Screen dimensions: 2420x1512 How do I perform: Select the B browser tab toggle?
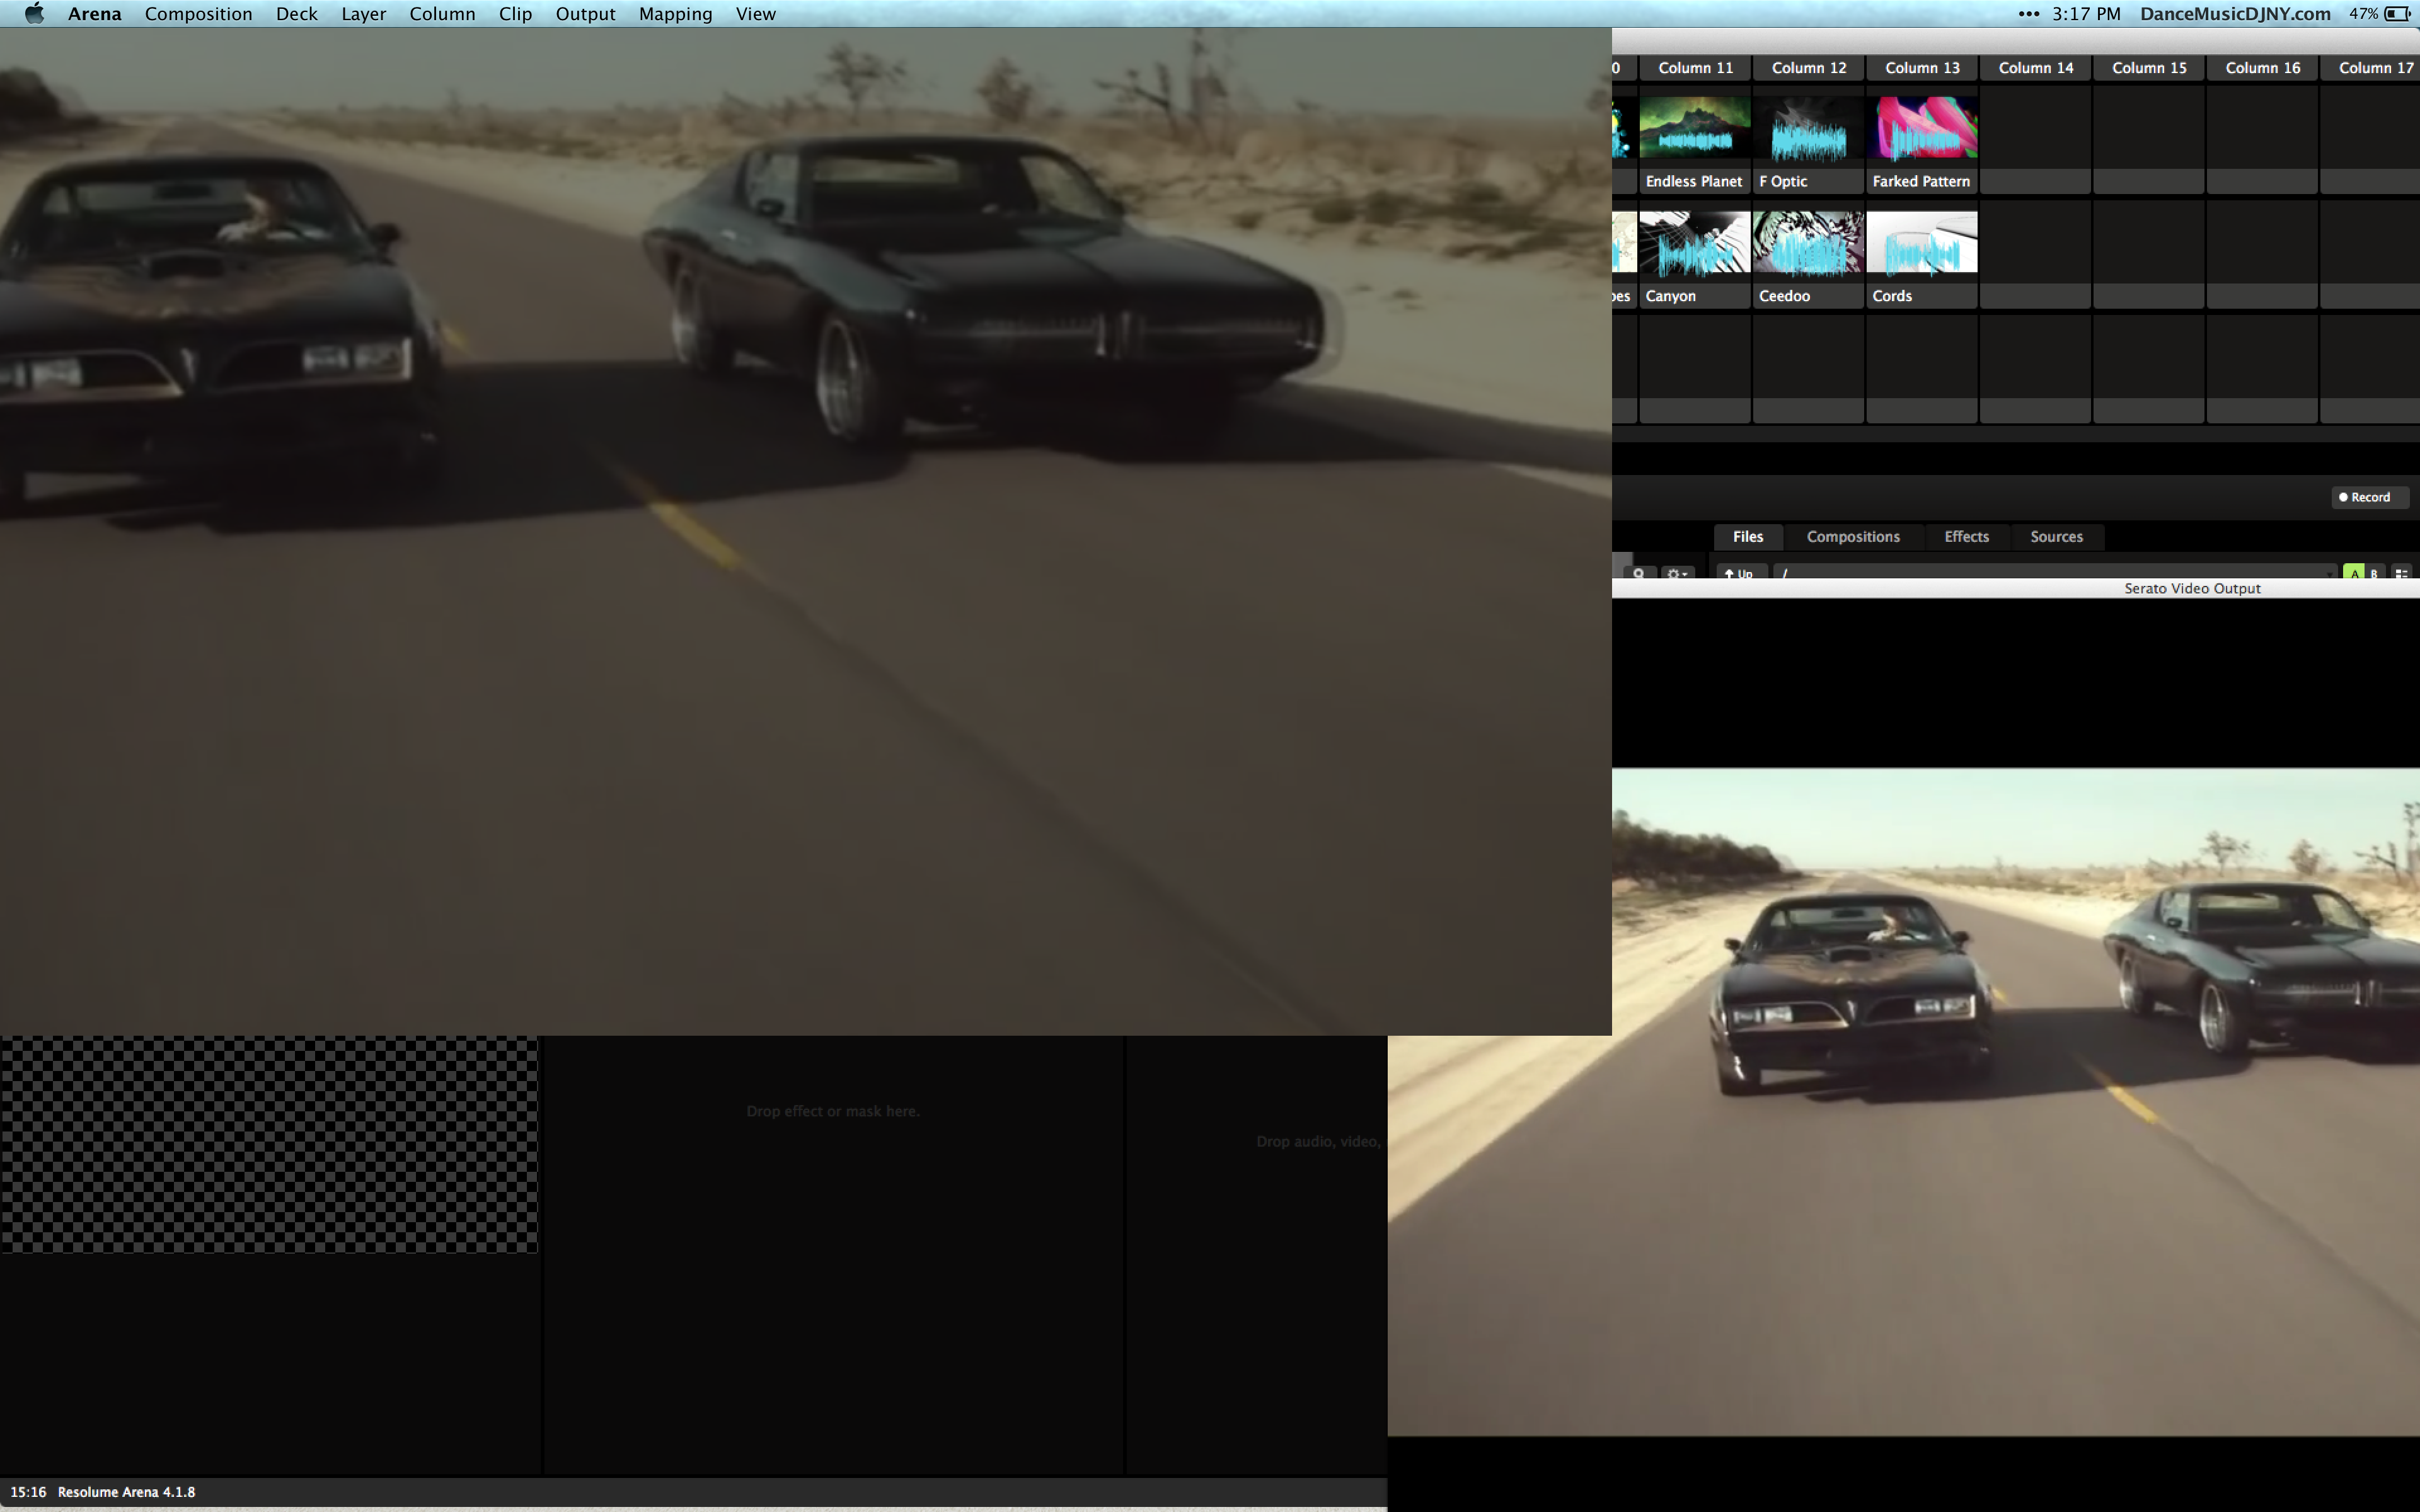(x=2374, y=573)
